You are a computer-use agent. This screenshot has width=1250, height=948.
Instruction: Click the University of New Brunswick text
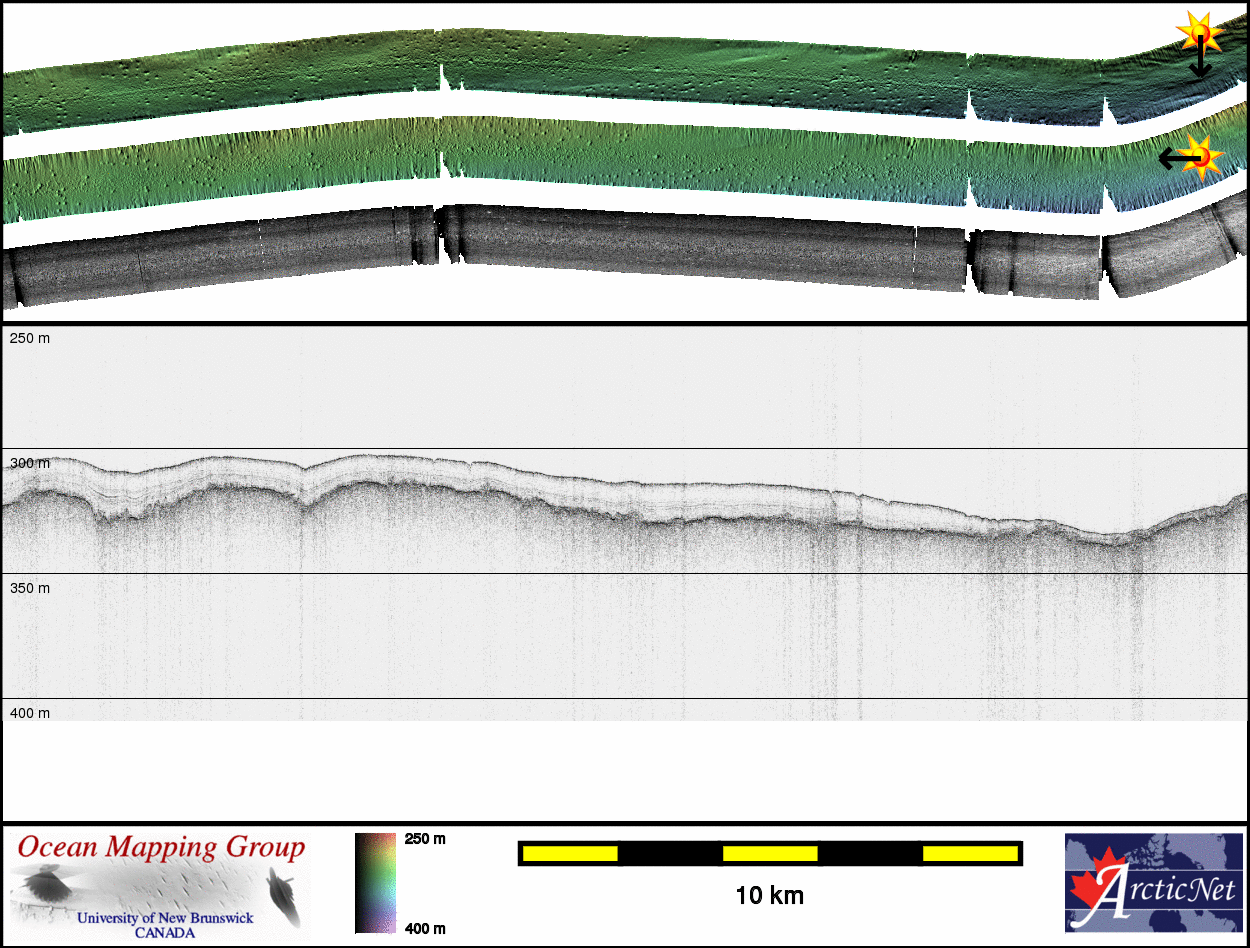[165, 918]
